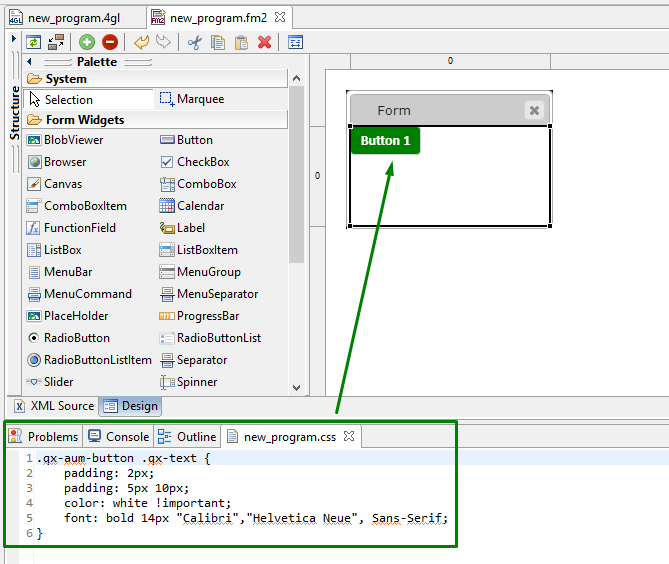Click the refresh icon in toolbar
The height and width of the screenshot is (564, 669).
(33, 42)
